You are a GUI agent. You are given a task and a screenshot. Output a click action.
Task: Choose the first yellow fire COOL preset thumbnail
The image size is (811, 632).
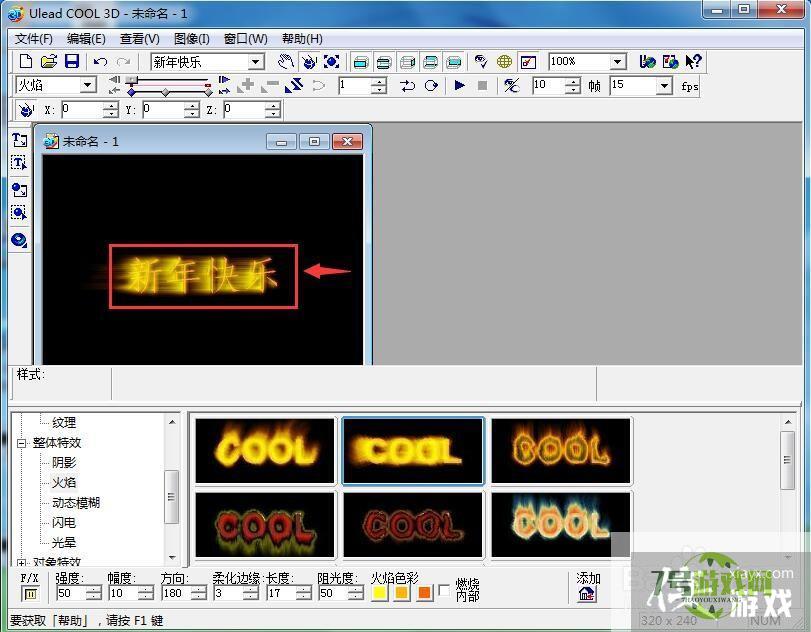point(265,450)
